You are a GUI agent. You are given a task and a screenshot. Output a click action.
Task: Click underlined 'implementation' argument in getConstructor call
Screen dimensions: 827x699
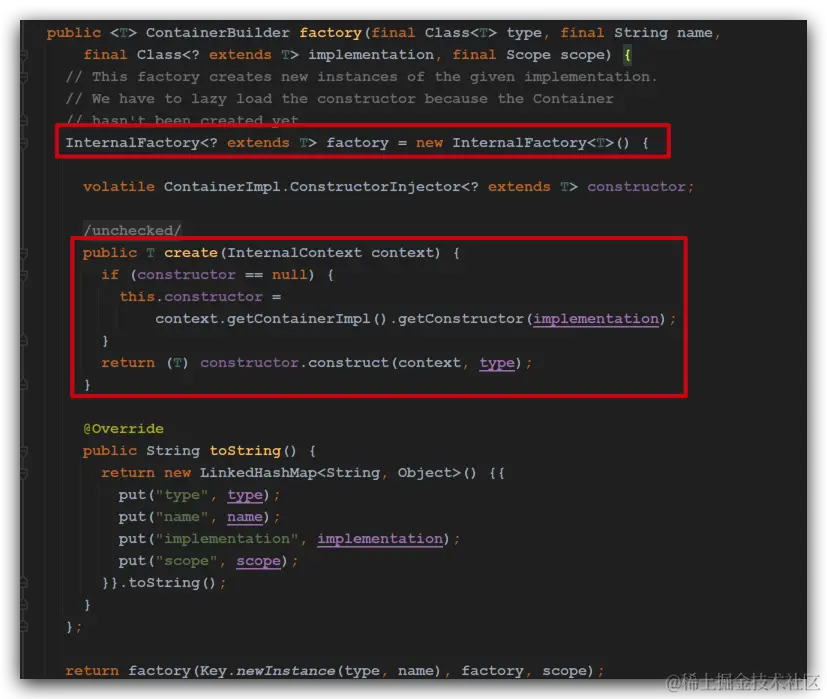[595, 319]
